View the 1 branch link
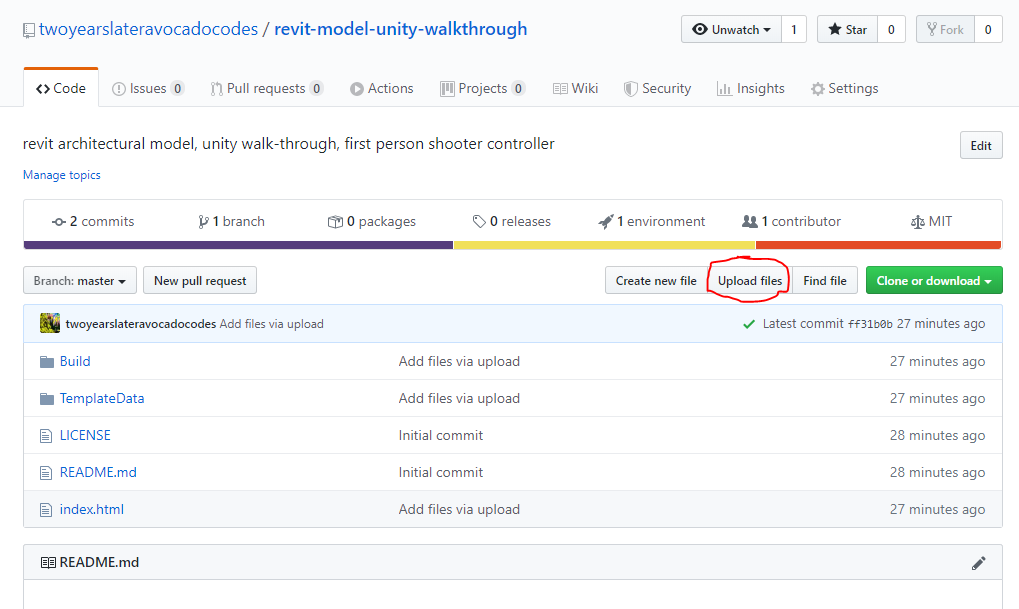Image resolution: width=1019 pixels, height=609 pixels. click(x=231, y=222)
